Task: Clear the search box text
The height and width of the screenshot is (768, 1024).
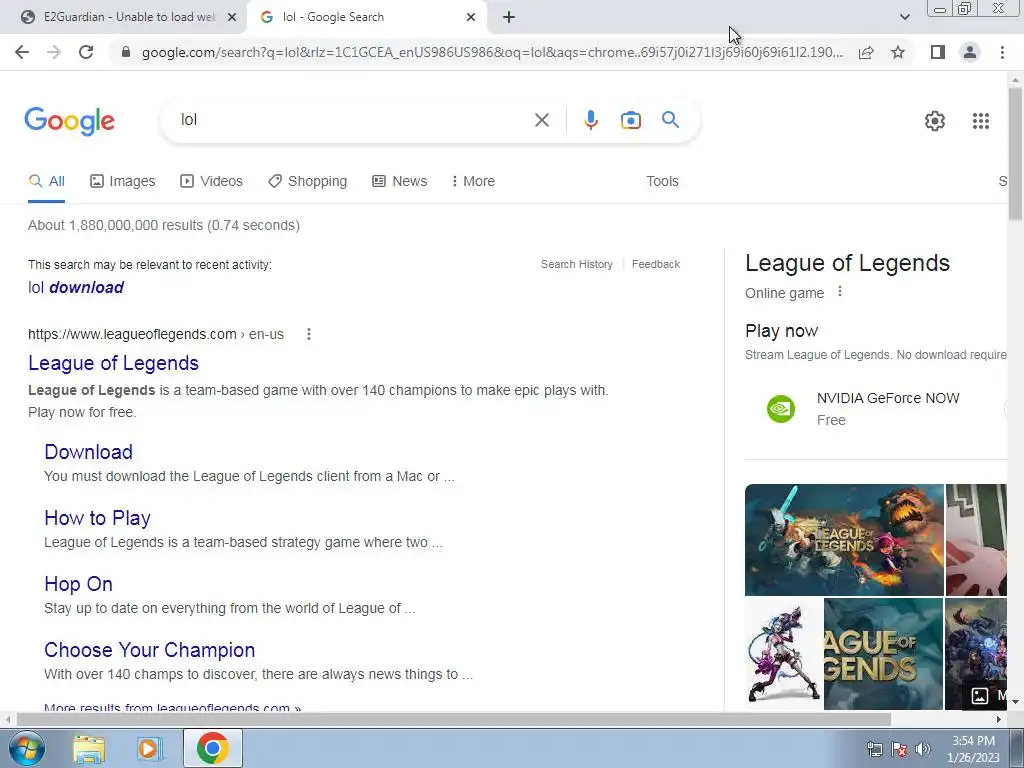Action: coord(541,120)
